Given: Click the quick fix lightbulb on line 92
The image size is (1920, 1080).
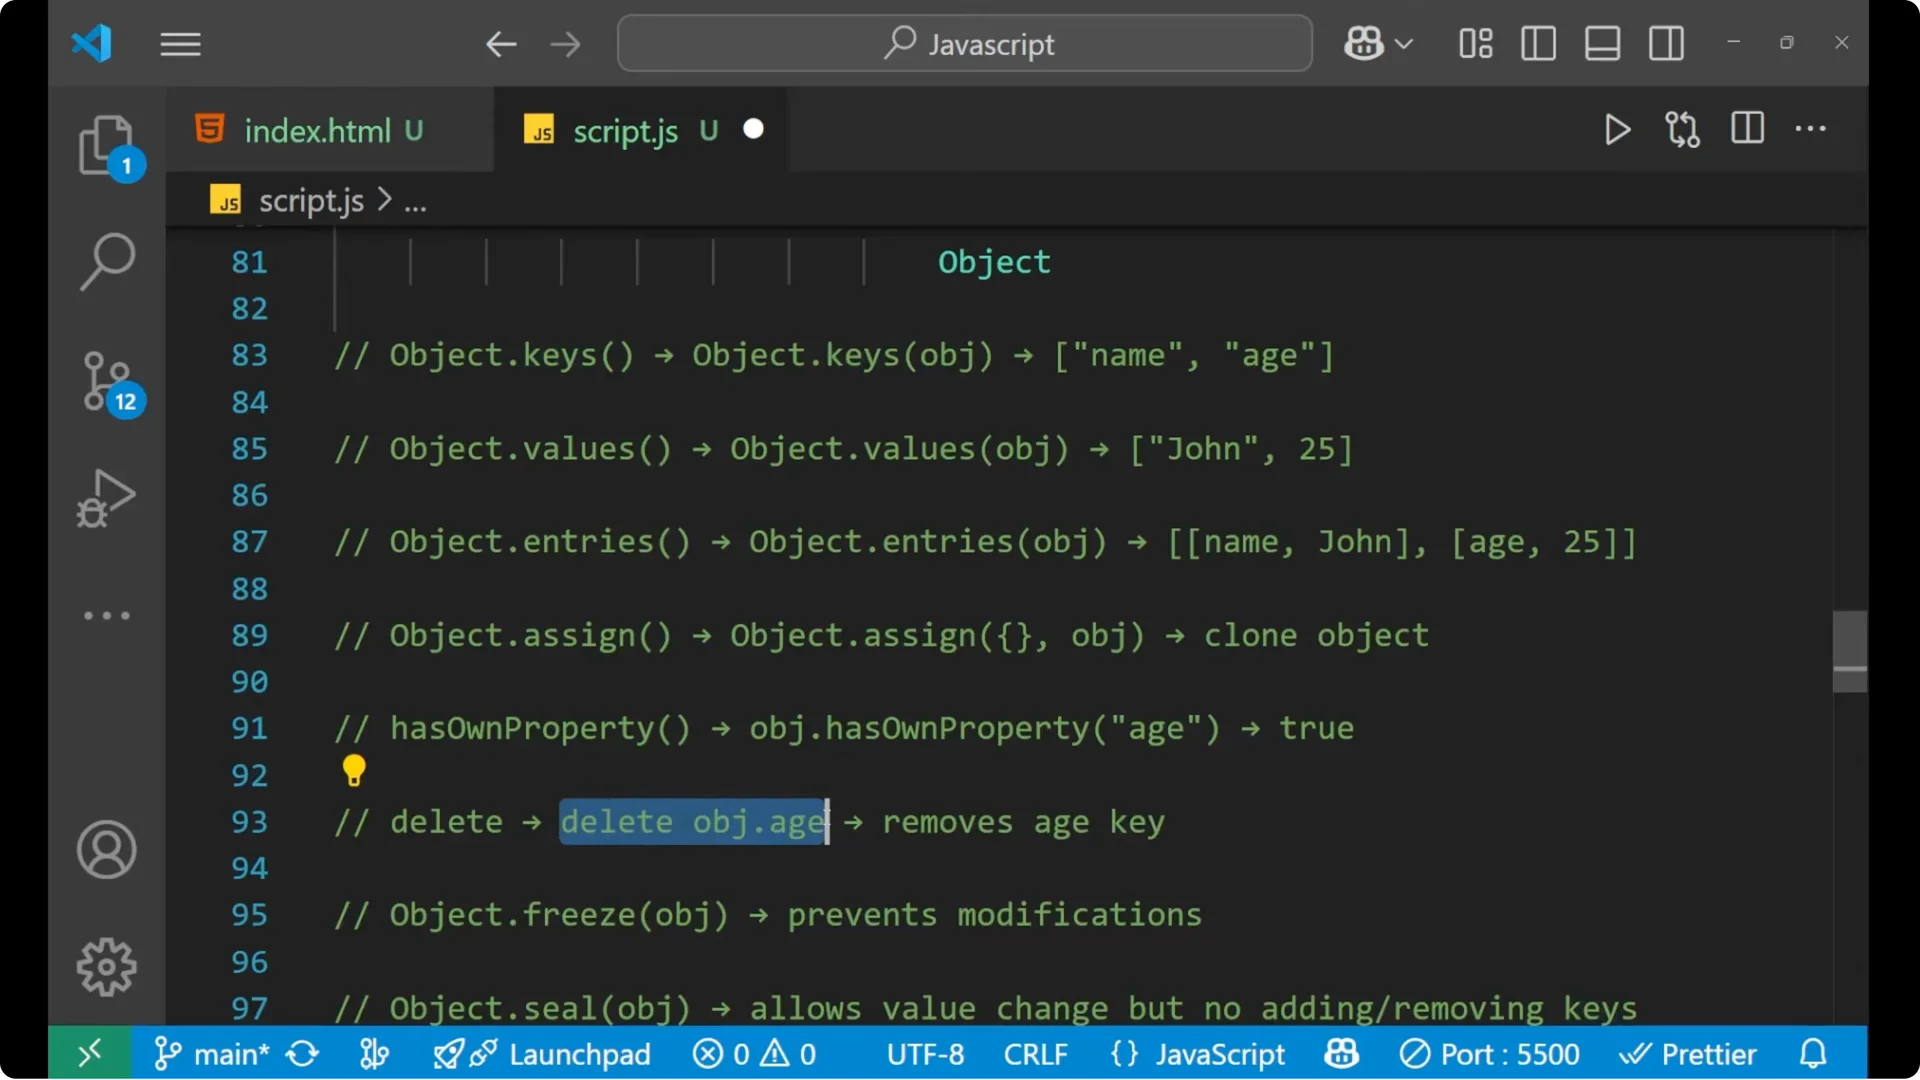Looking at the screenshot, I should 354,770.
